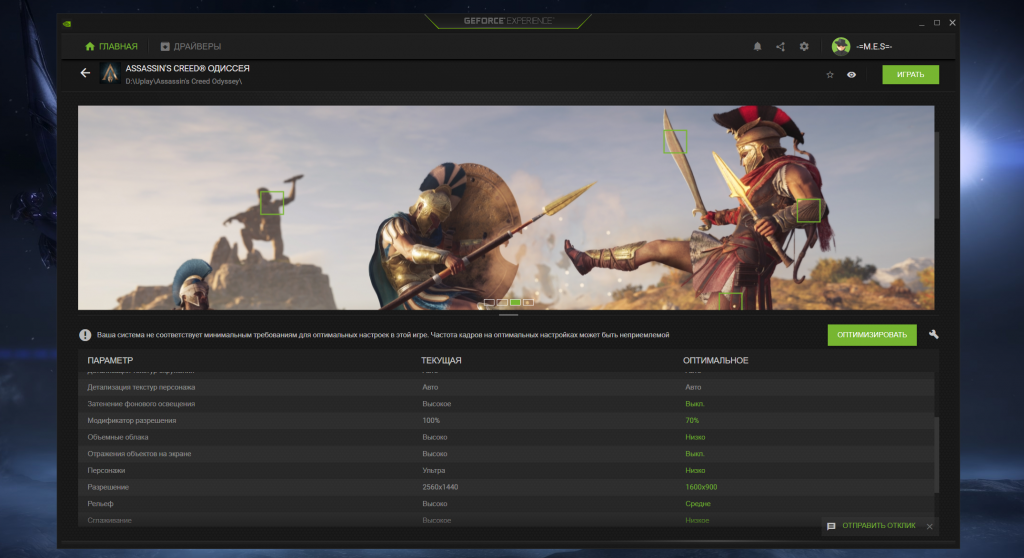
Task: Open settings via the gear icon
Action: tap(803, 46)
